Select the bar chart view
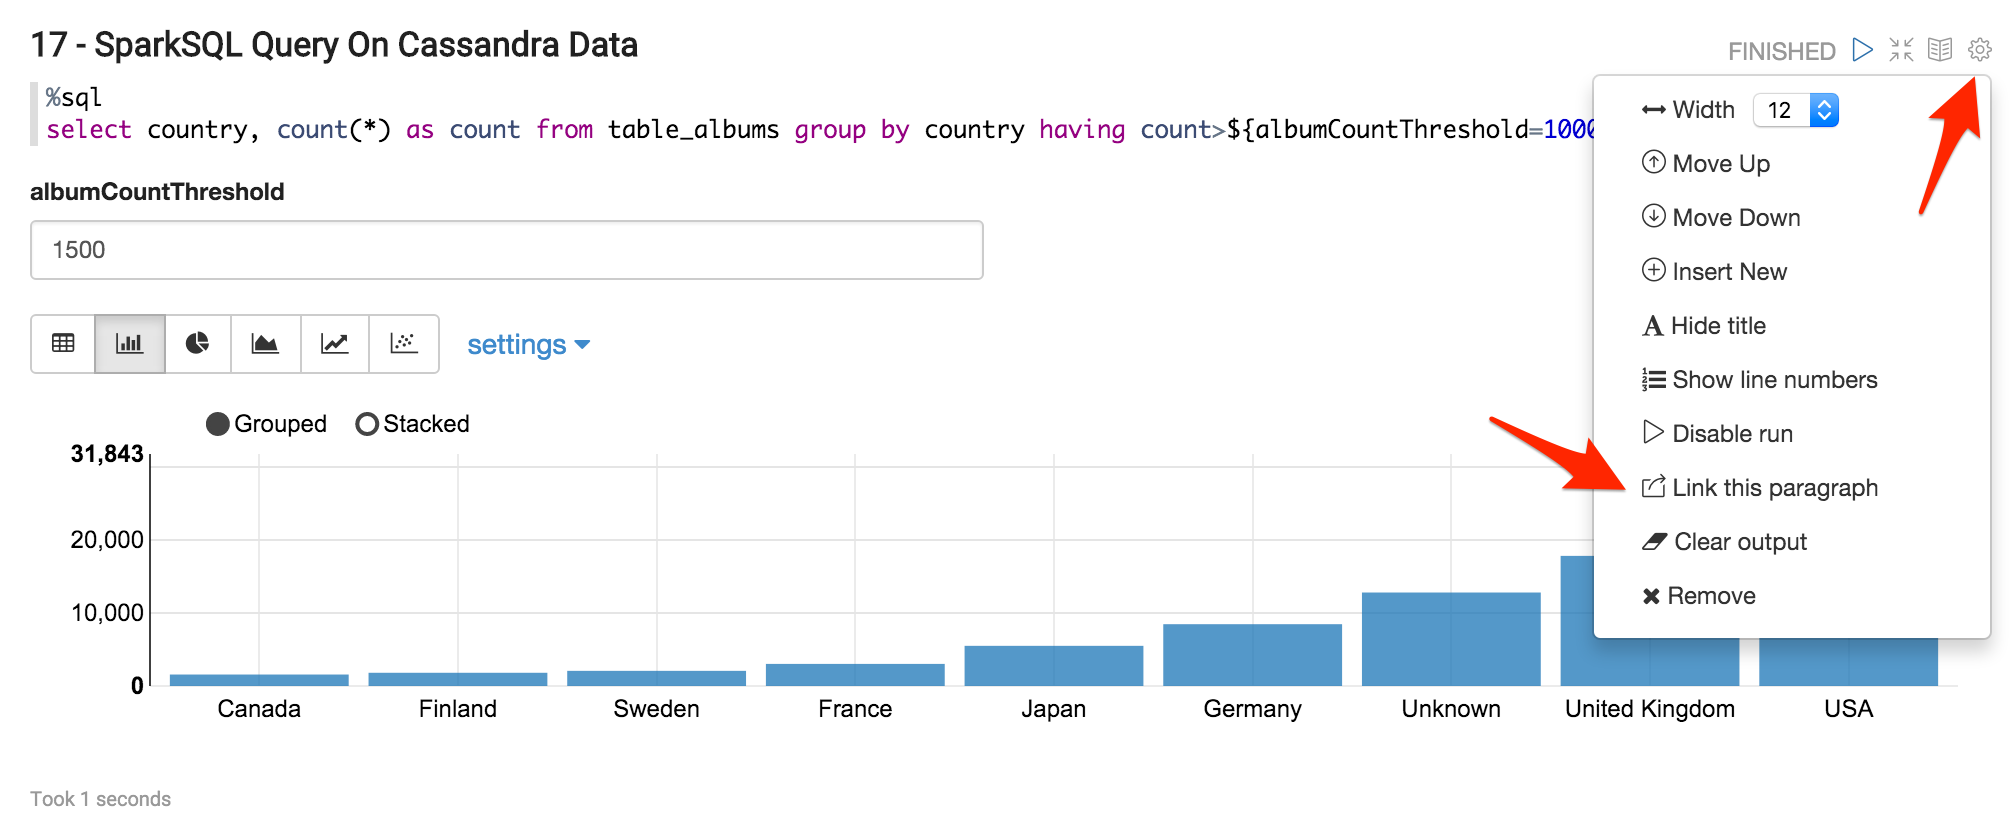The height and width of the screenshot is (826, 2012). 130,344
